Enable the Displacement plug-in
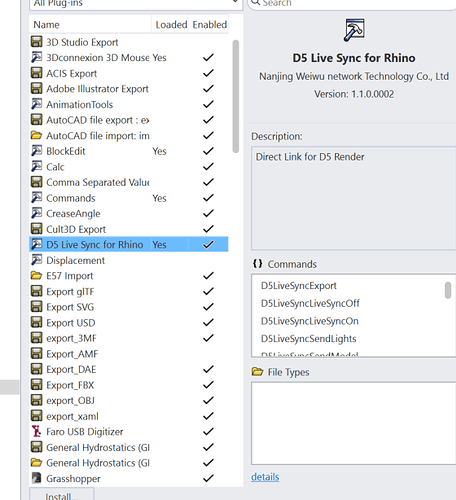 208,260
